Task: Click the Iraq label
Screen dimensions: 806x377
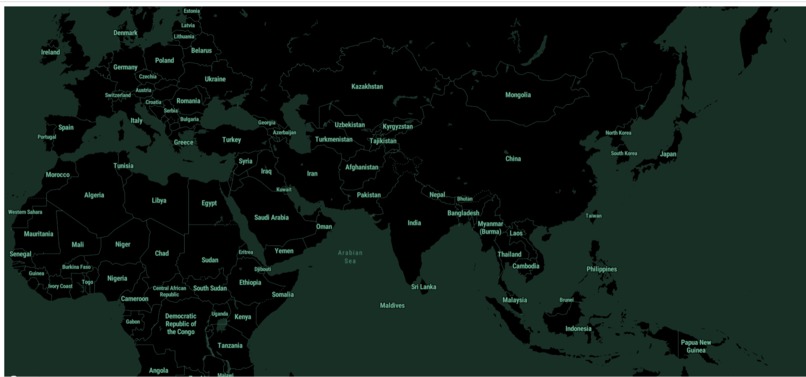Action: pyautogui.click(x=266, y=171)
